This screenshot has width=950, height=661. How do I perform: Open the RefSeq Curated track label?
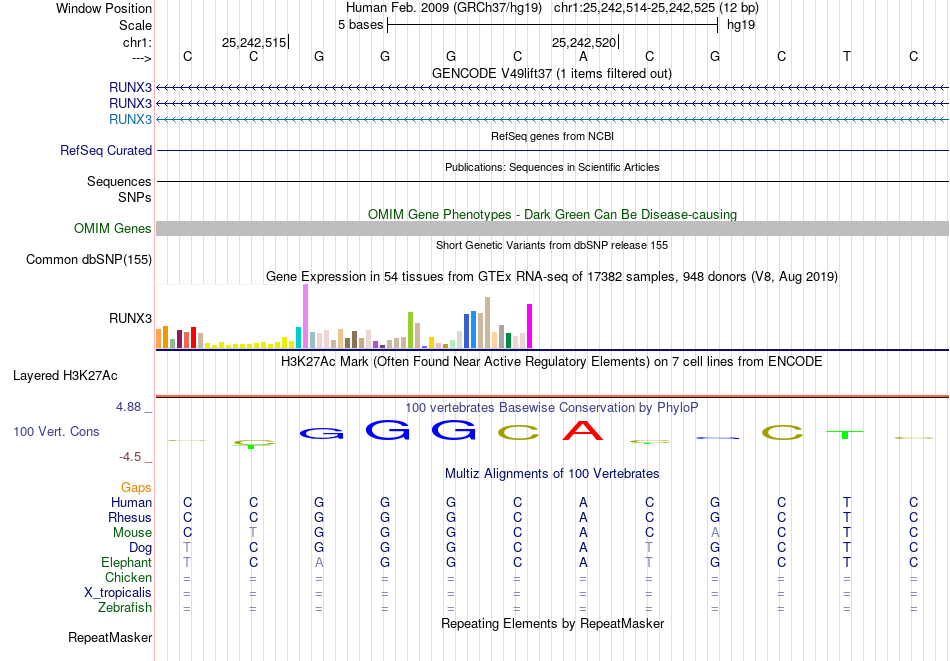106,150
